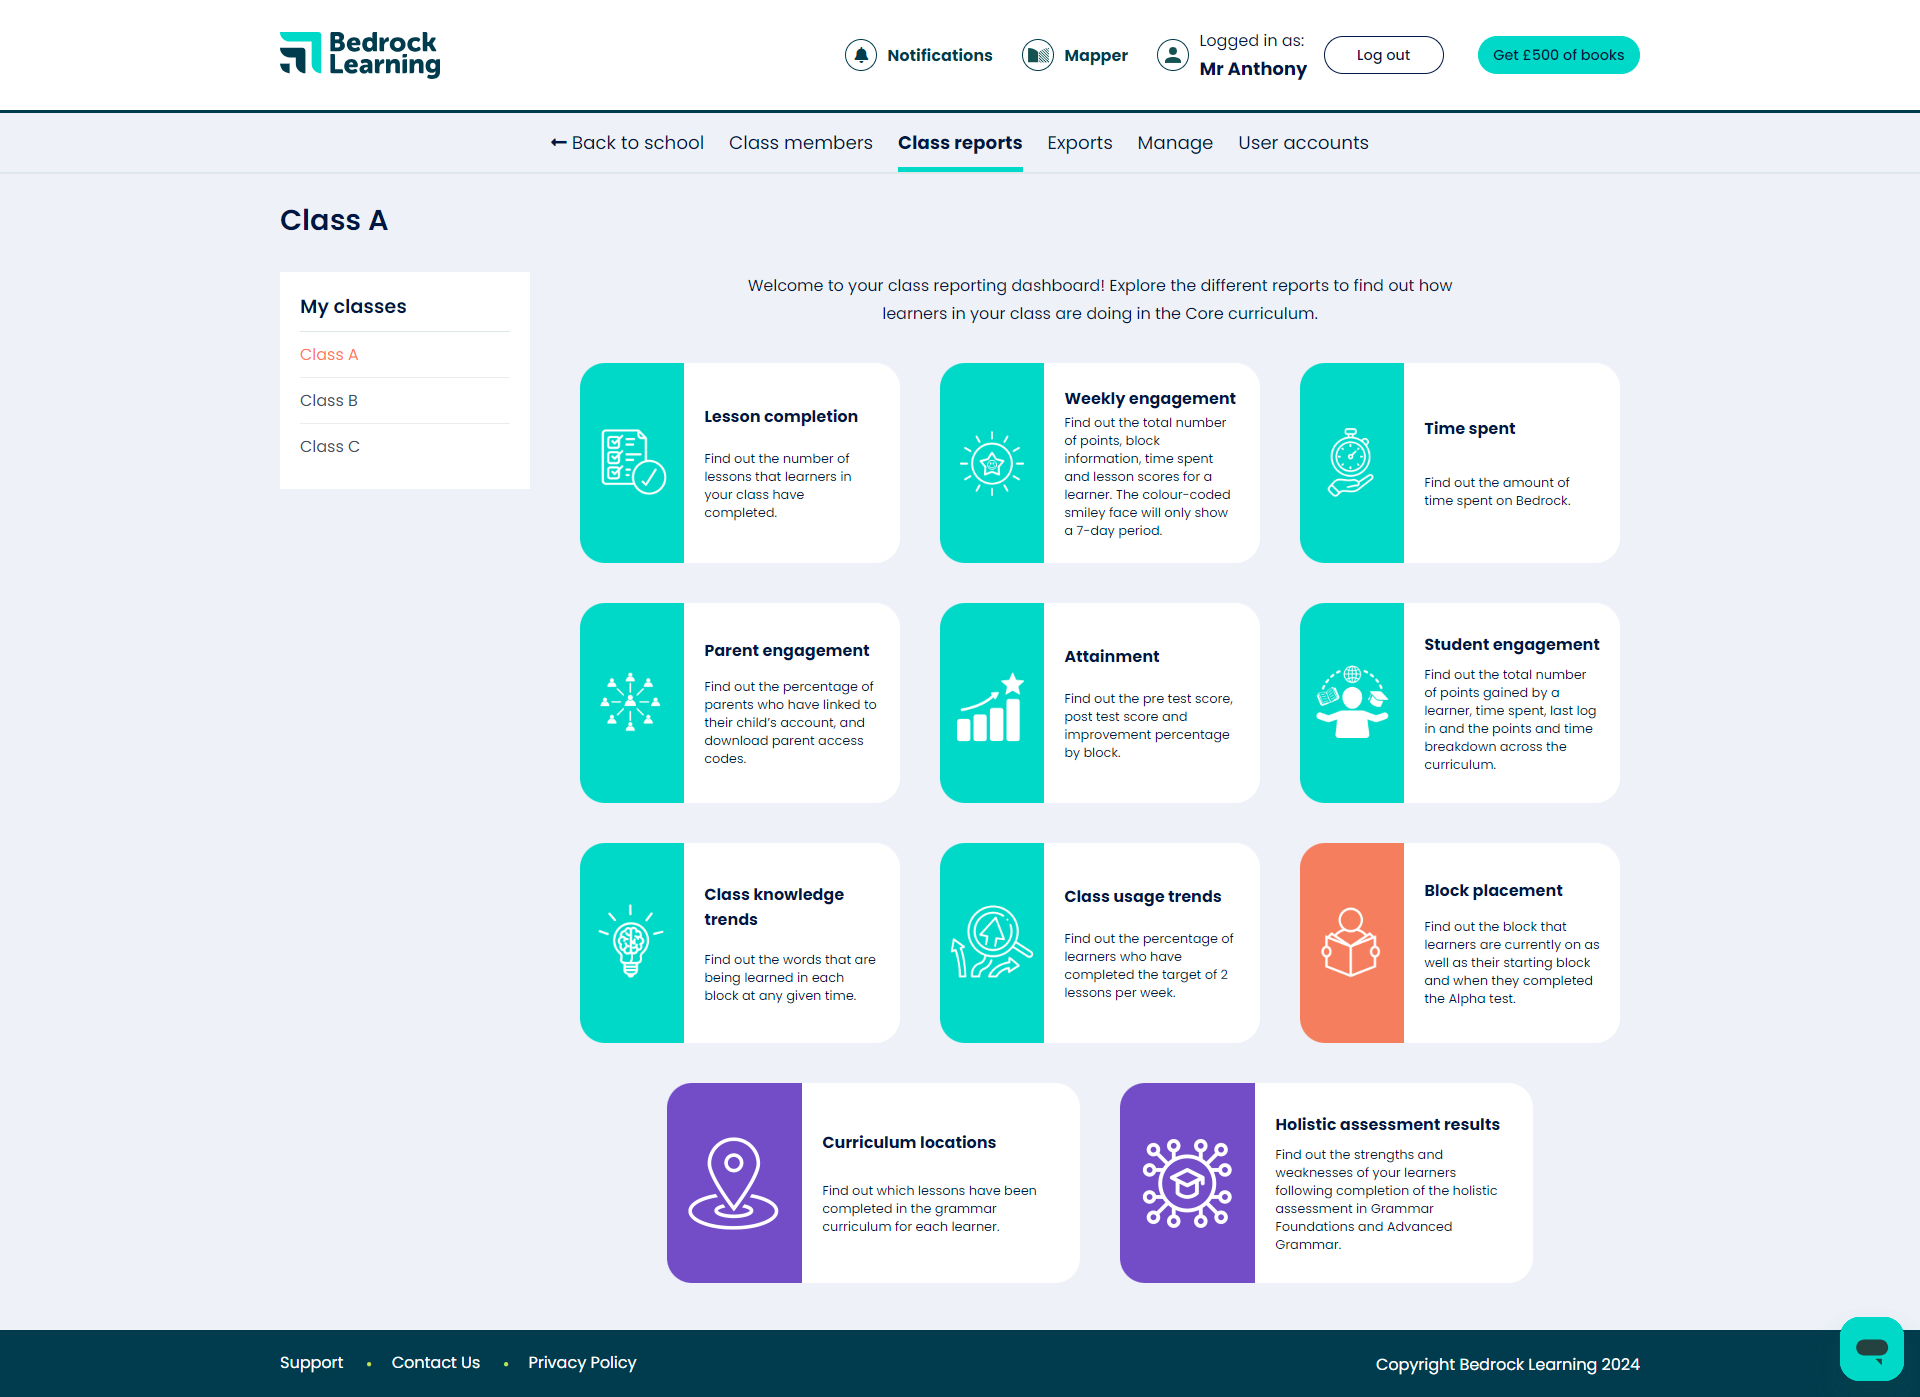Open Weekly engagement star badge icon
This screenshot has height=1397, width=1920.
point(992,463)
